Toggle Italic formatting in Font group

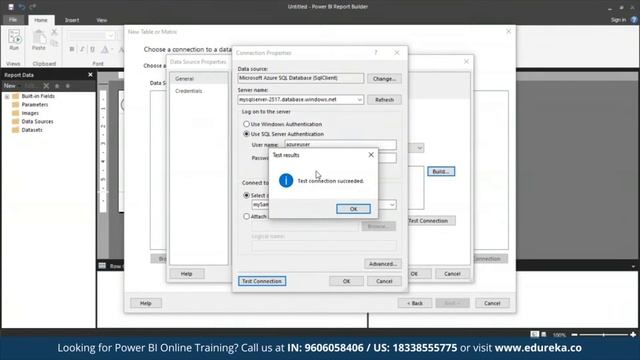coord(82,49)
